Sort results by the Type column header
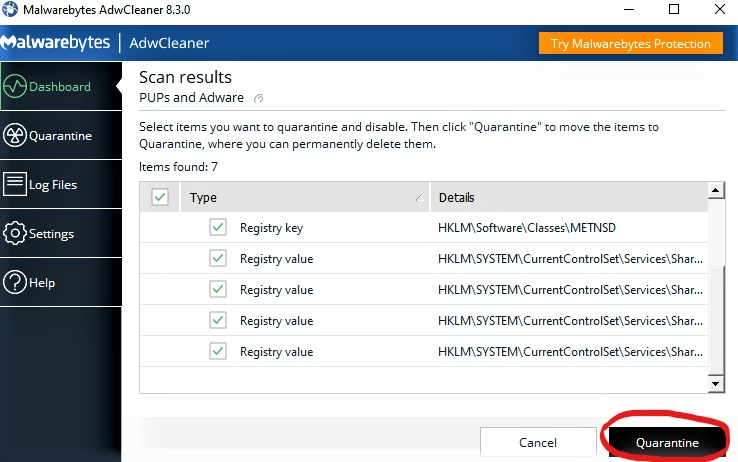 pyautogui.click(x=305, y=197)
